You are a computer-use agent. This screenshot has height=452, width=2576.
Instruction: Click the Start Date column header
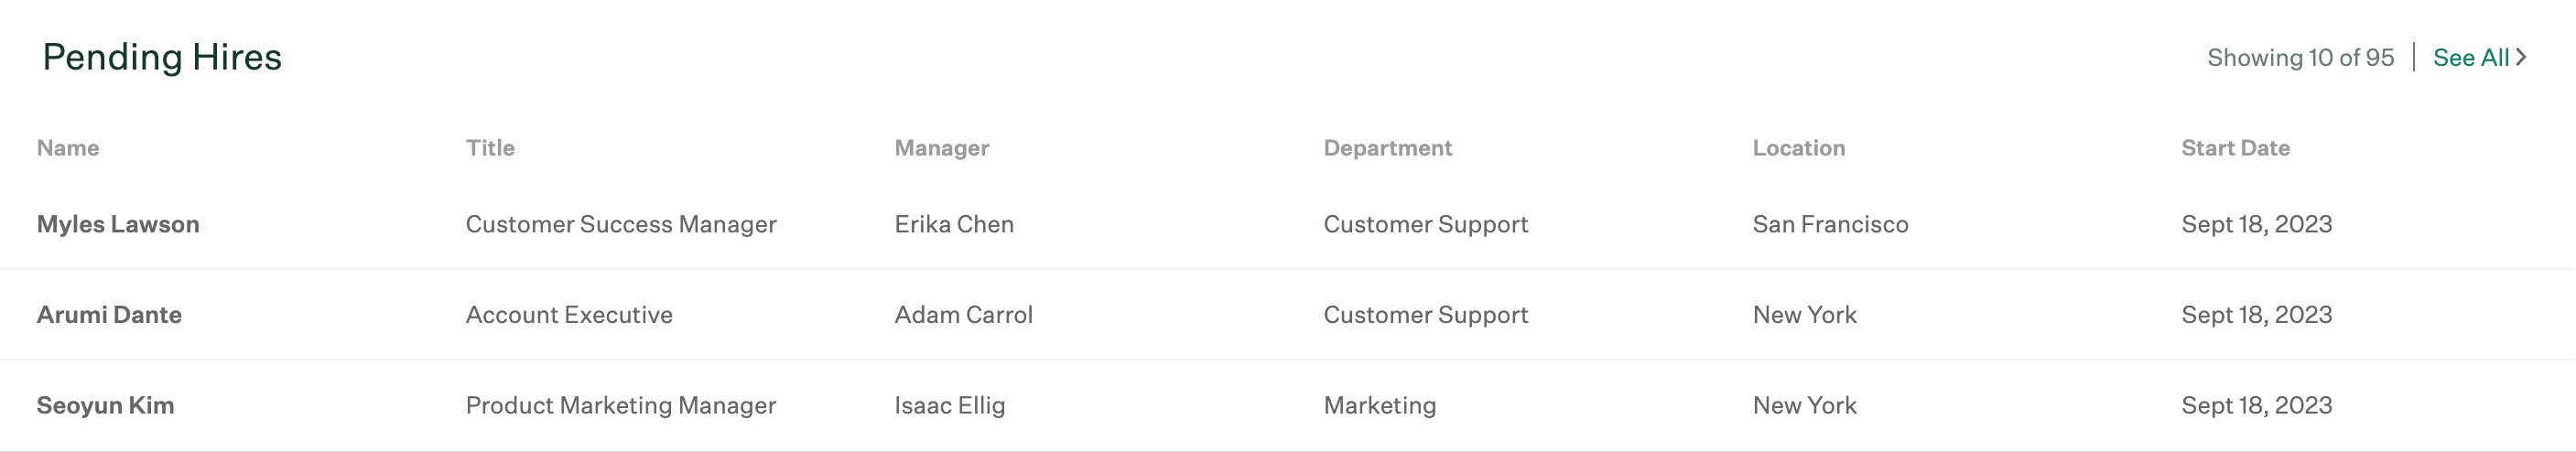2235,148
